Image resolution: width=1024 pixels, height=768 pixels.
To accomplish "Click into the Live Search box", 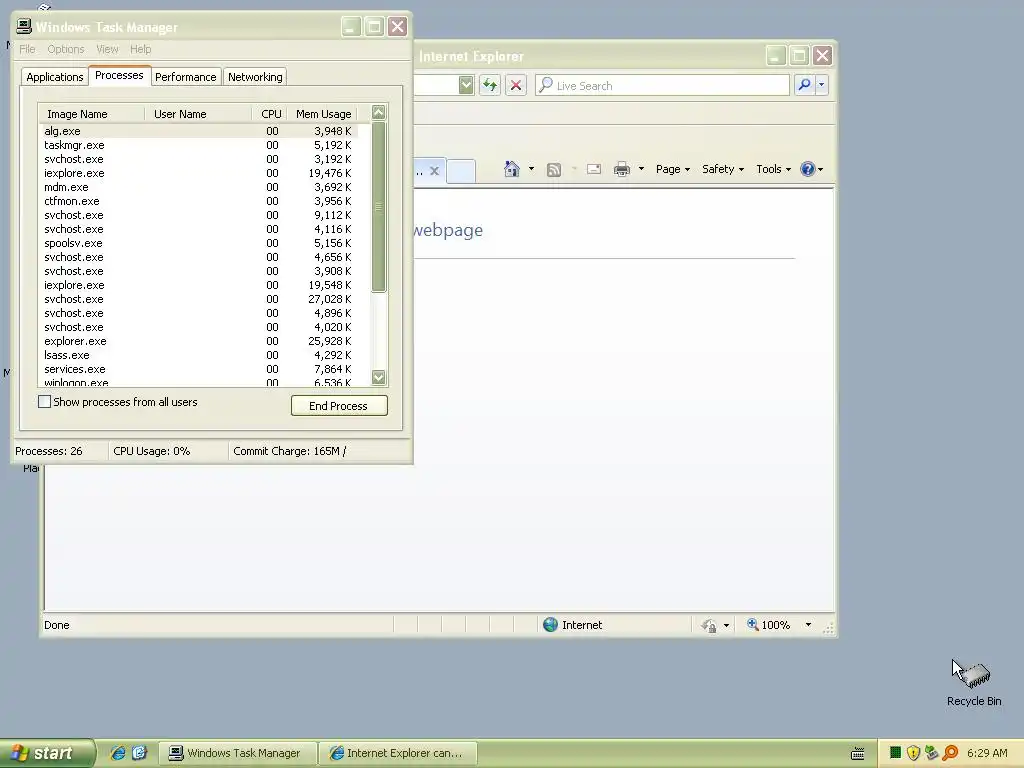I will point(662,86).
